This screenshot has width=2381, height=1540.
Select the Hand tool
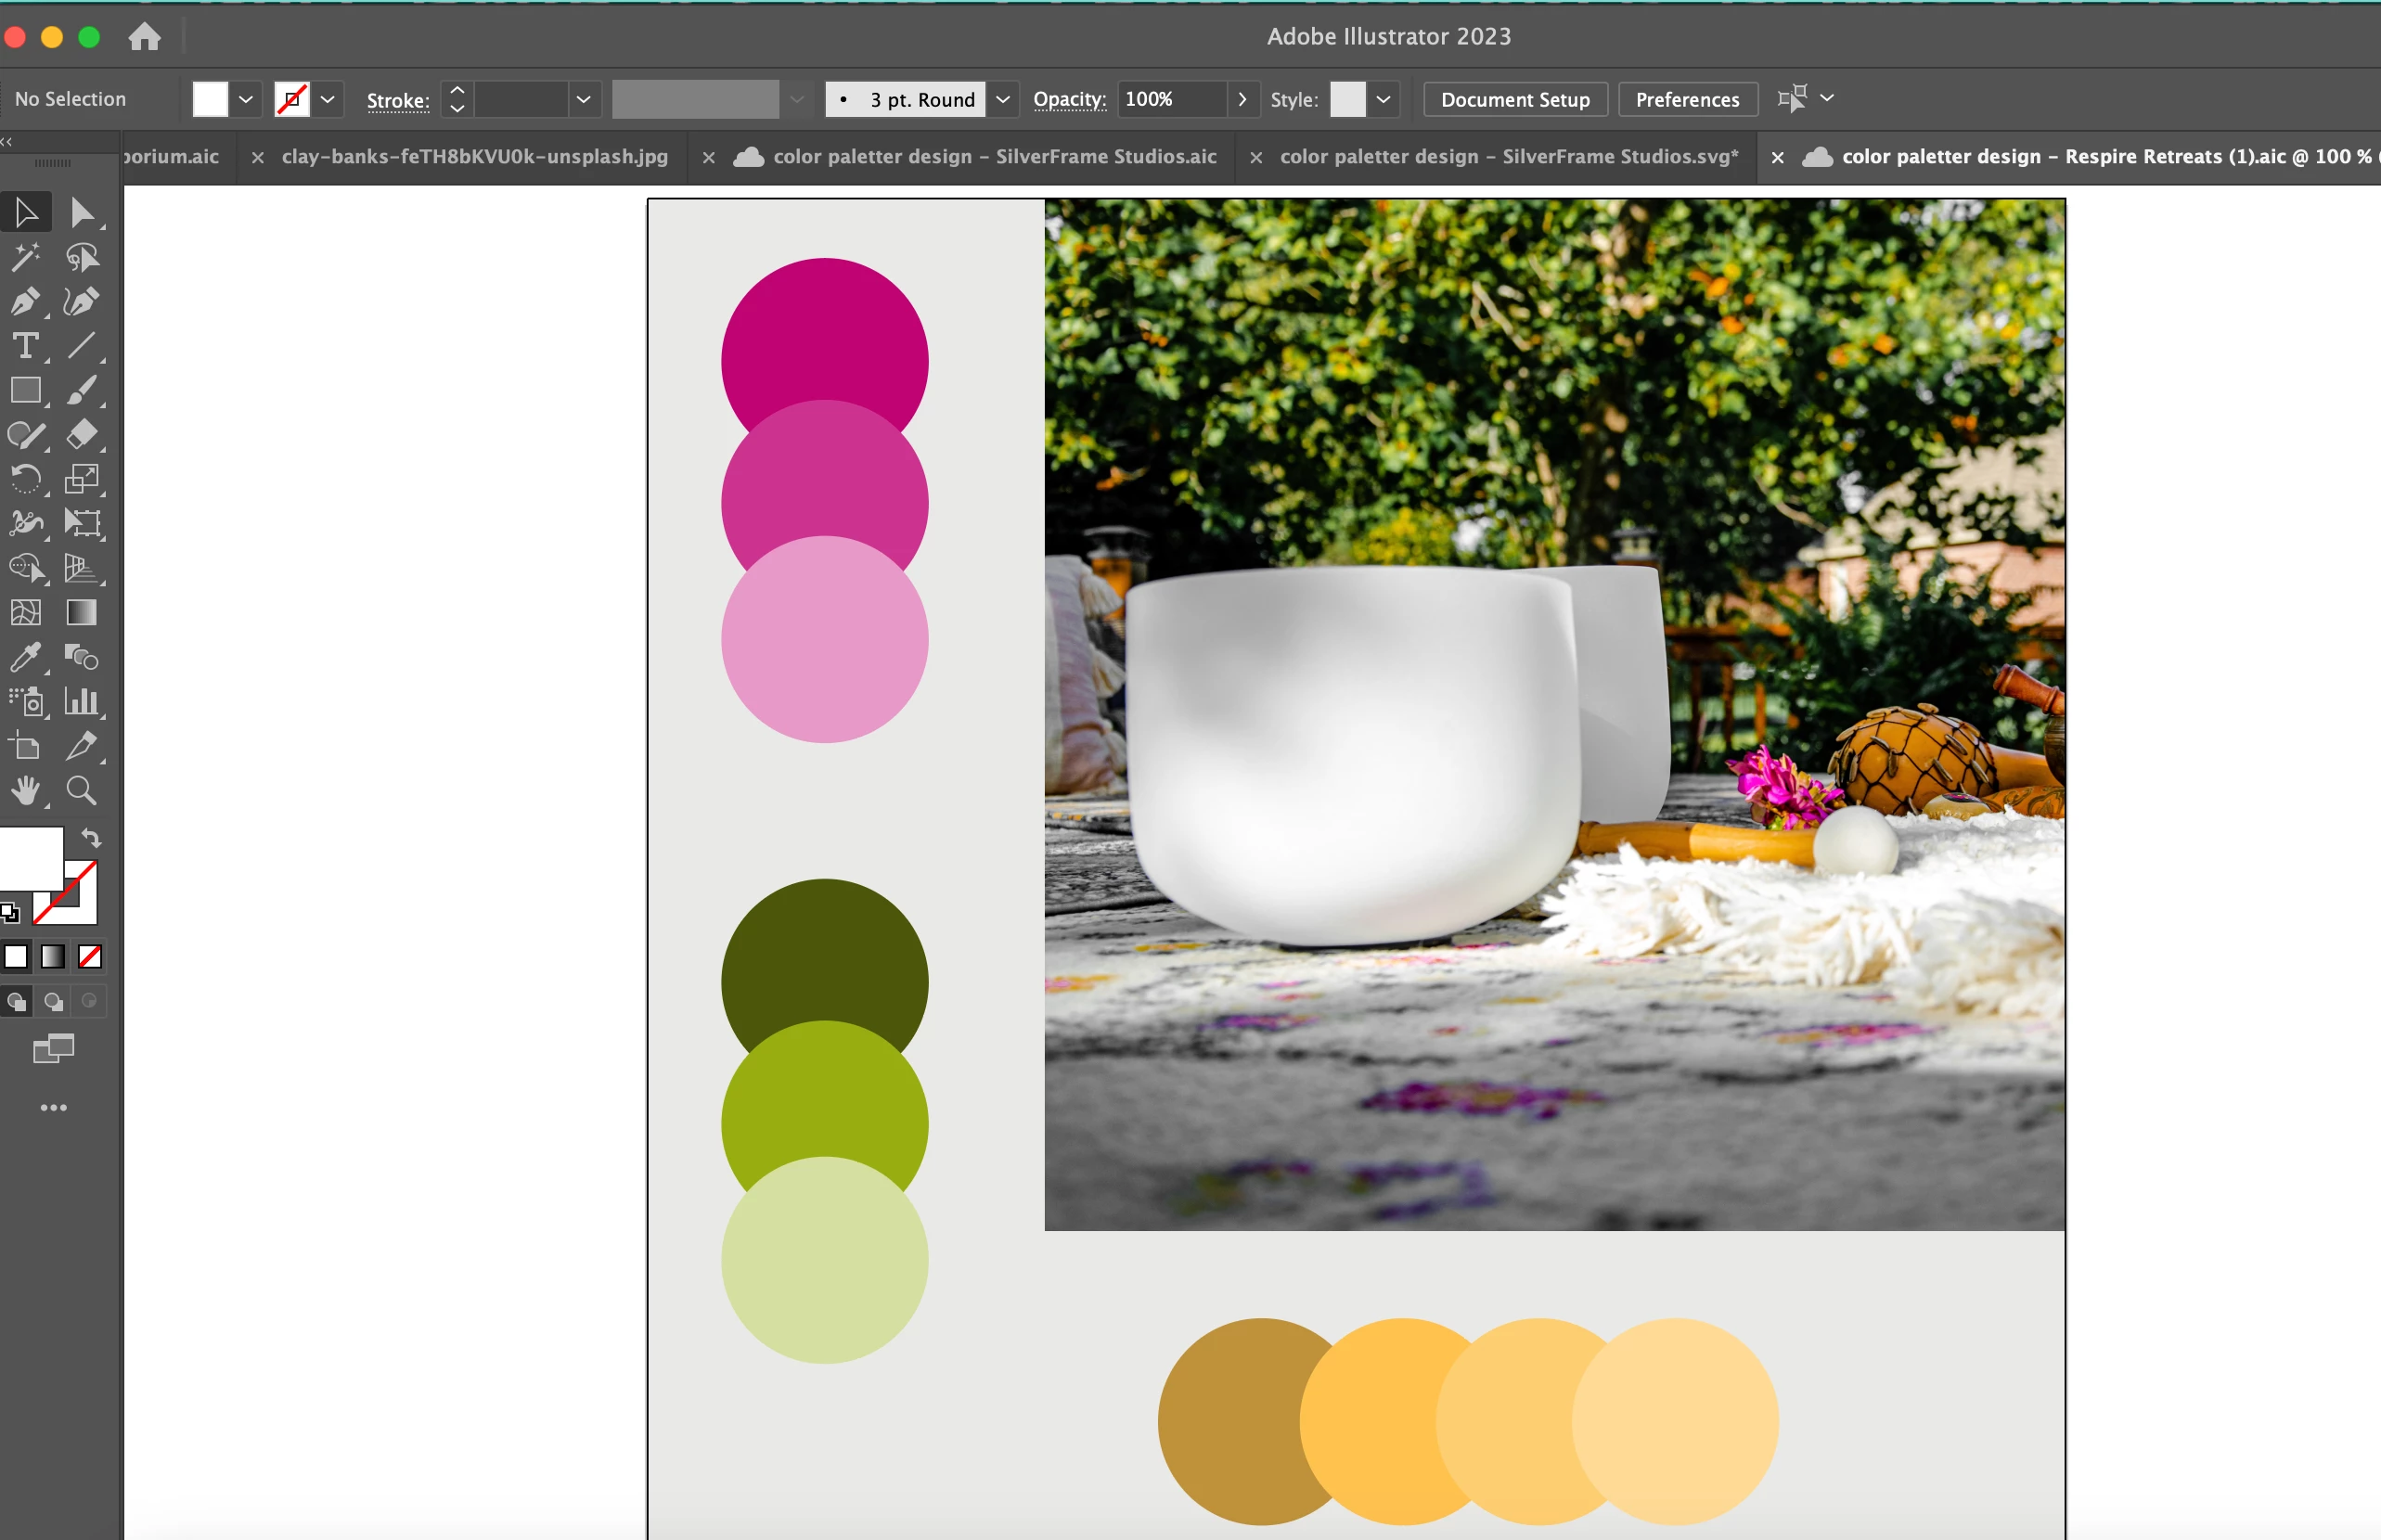click(x=25, y=791)
